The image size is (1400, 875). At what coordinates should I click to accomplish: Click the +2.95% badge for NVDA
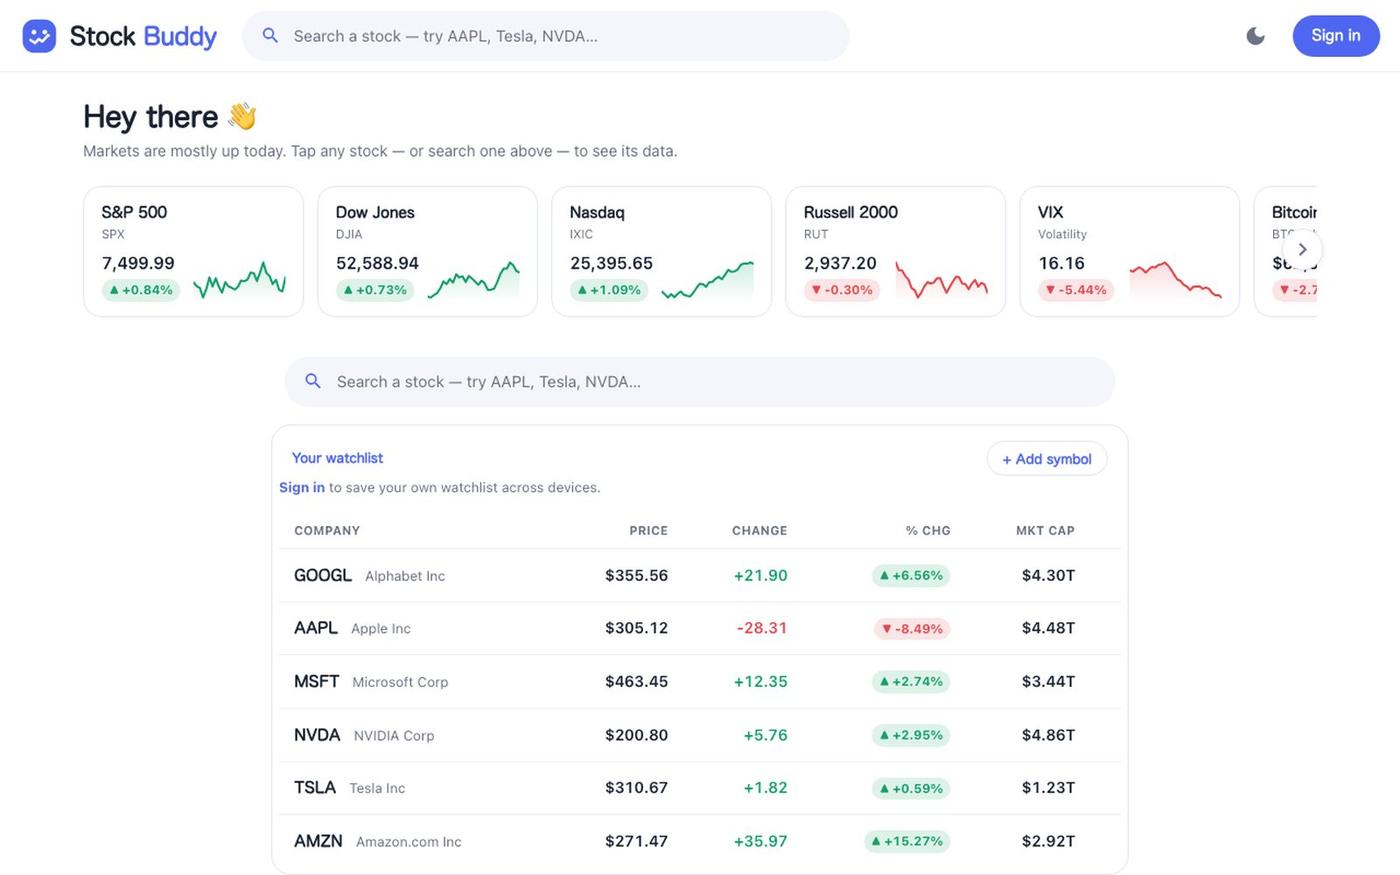click(911, 735)
